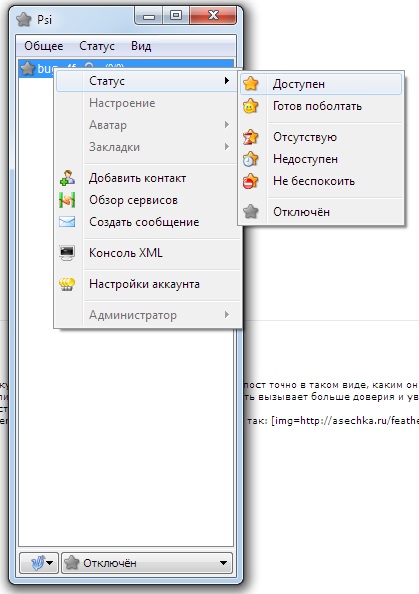Set status to Не беспокоить
Viewport: 419px width, 594px height.
click(321, 181)
